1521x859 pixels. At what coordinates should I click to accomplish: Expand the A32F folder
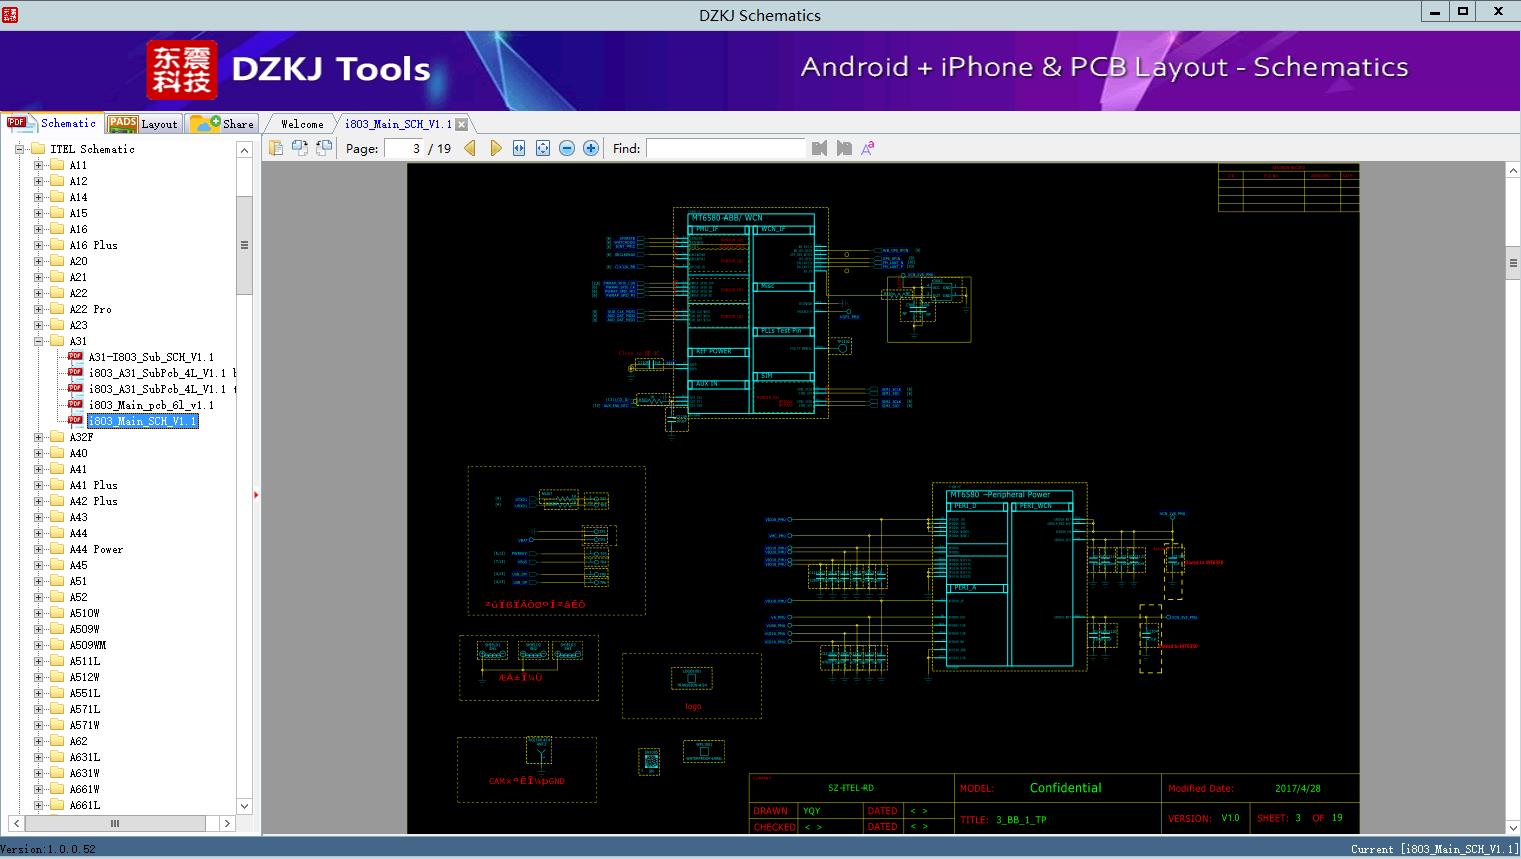tap(39, 437)
